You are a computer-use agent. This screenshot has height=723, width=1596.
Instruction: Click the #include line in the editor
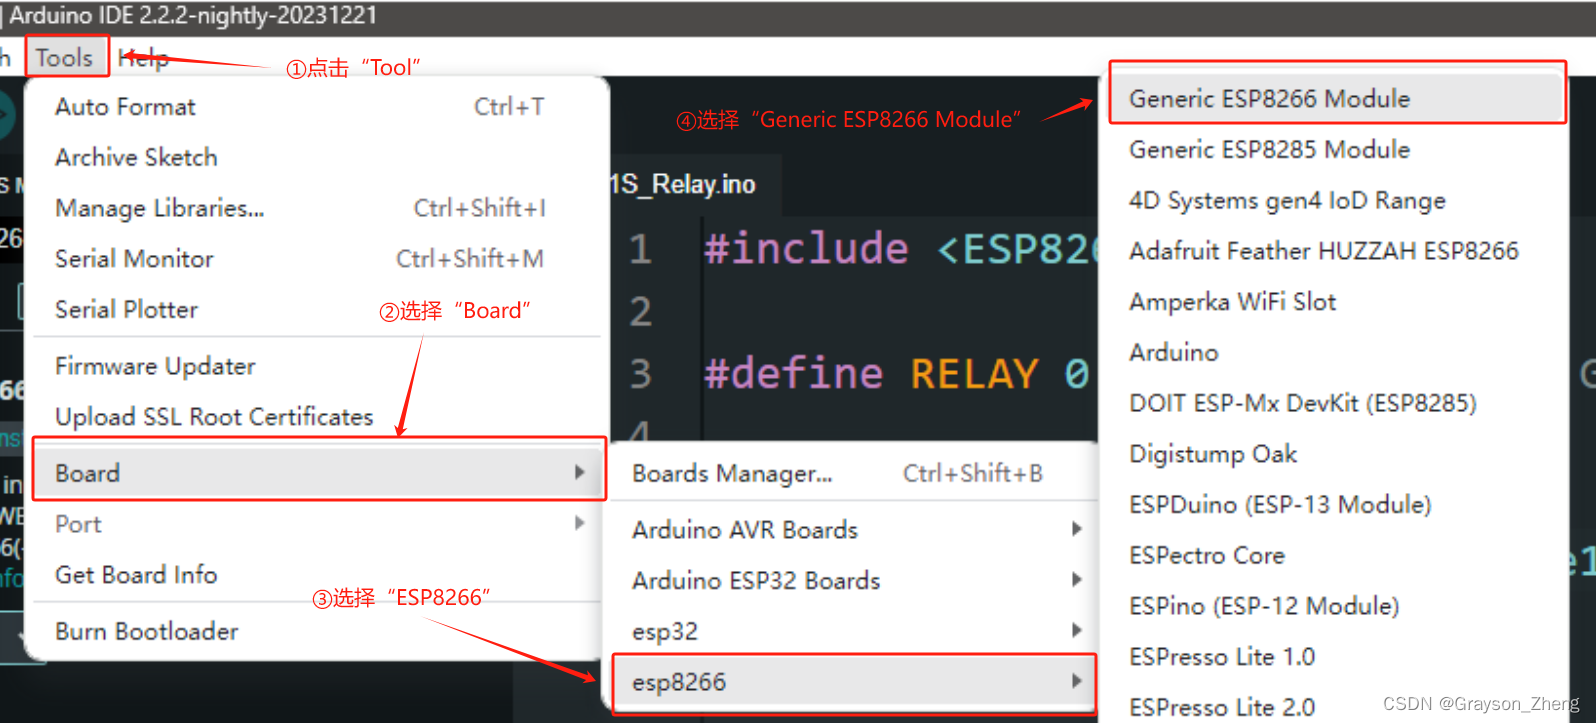coord(900,249)
